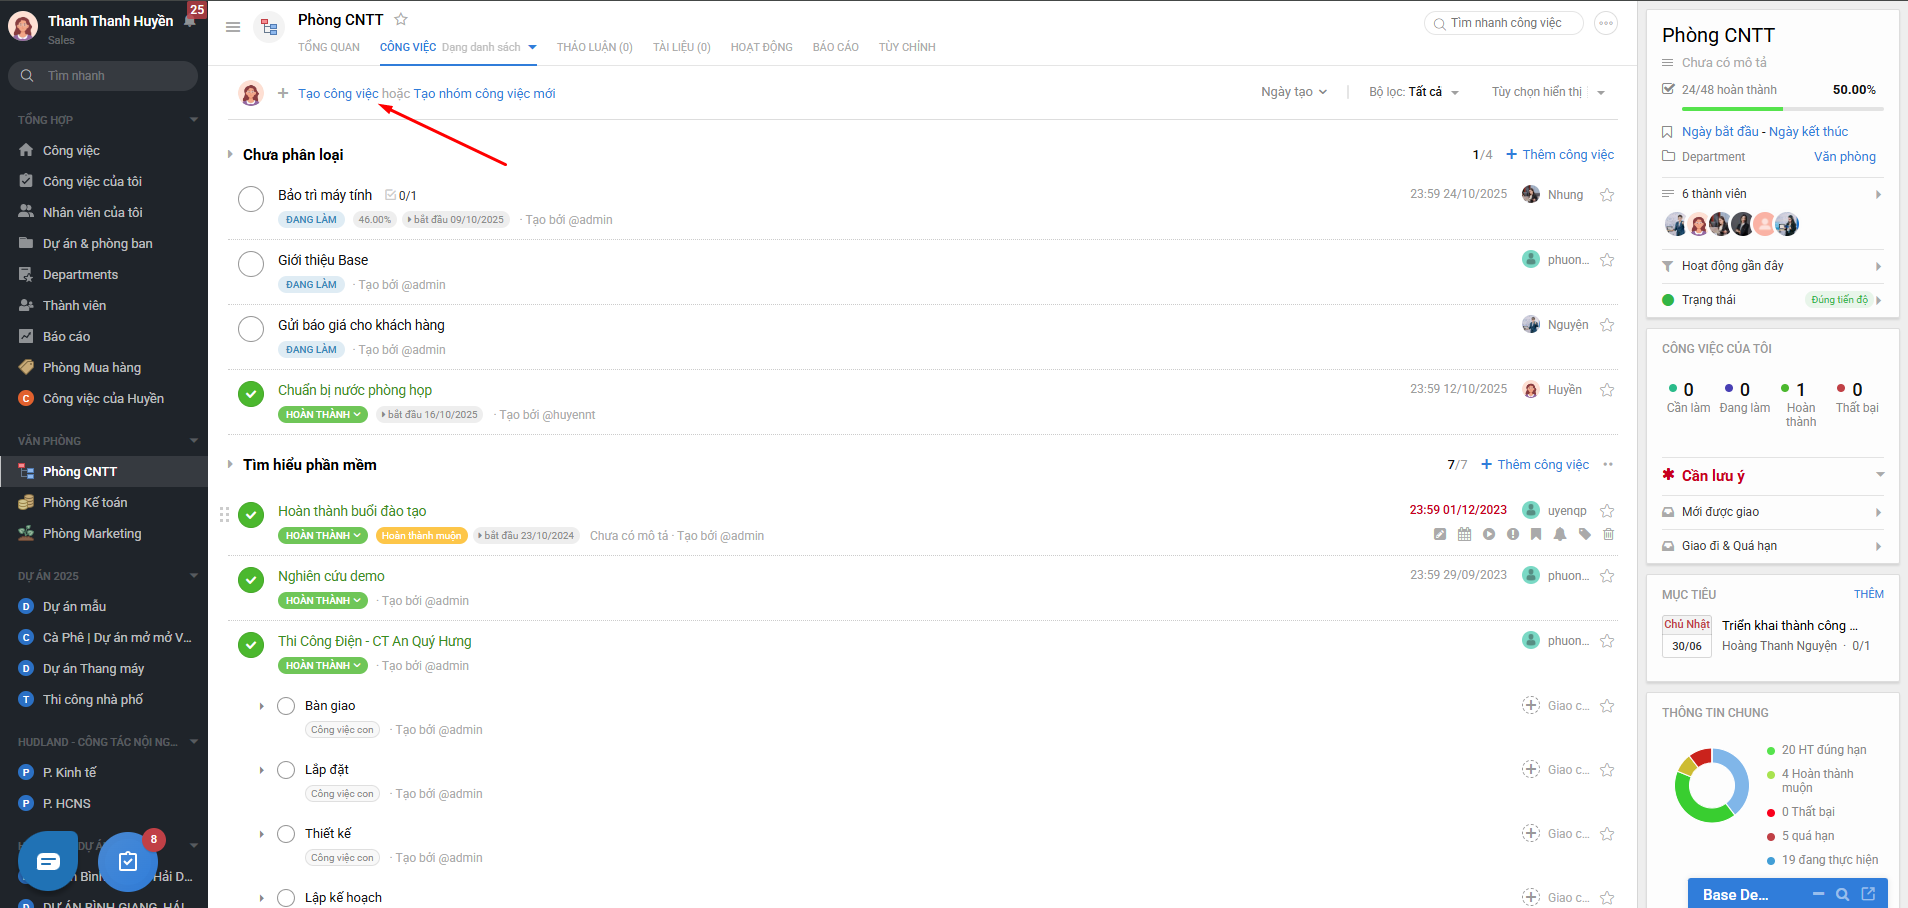This screenshot has height=908, width=1908.
Task: Collapse the 'Chưa phân loại' group
Action: [230, 154]
